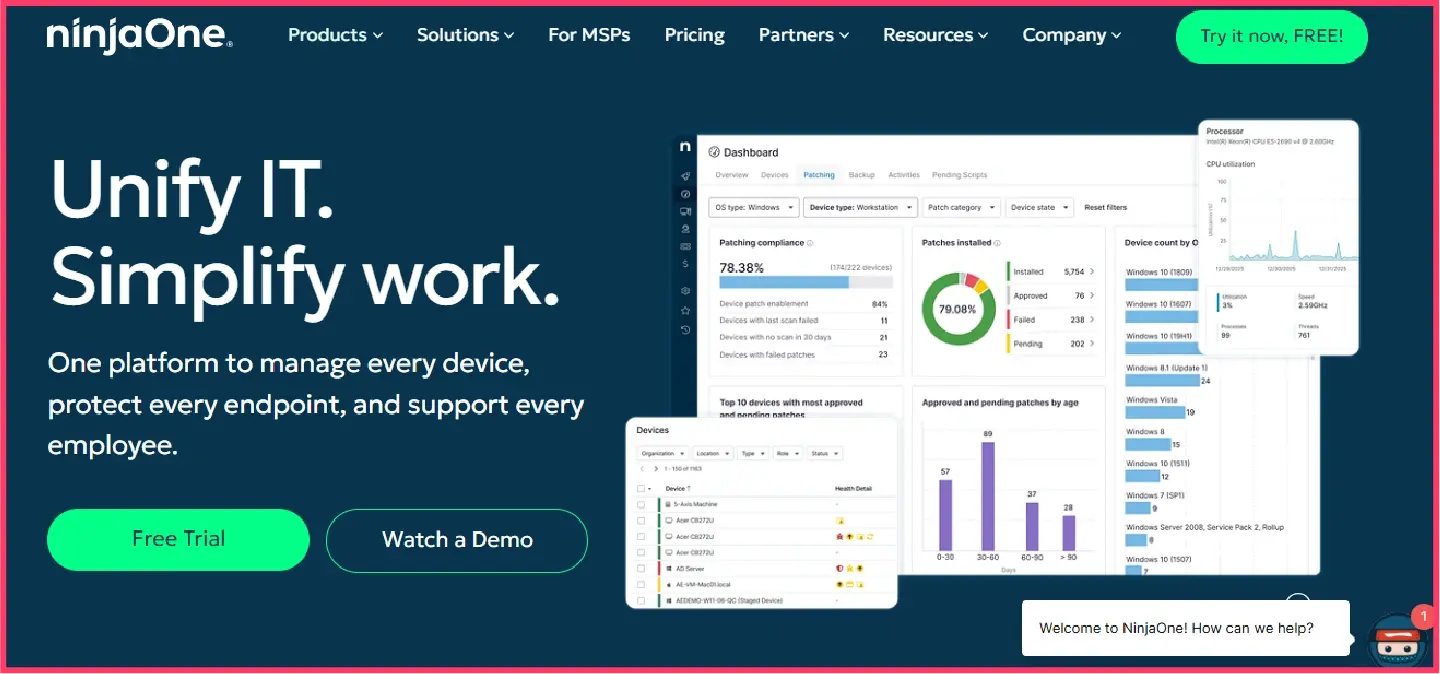This screenshot has height=674, width=1440.
Task: Expand the Products navigation menu
Action: pos(335,35)
